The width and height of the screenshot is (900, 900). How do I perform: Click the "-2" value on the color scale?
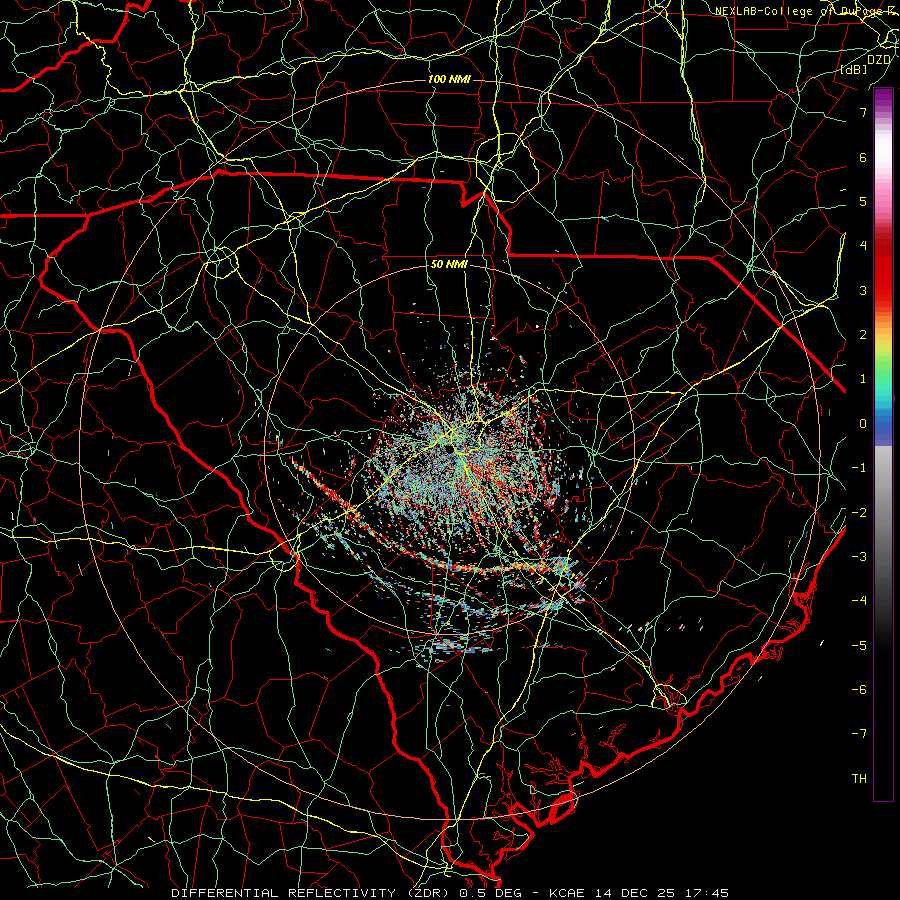pos(859,513)
